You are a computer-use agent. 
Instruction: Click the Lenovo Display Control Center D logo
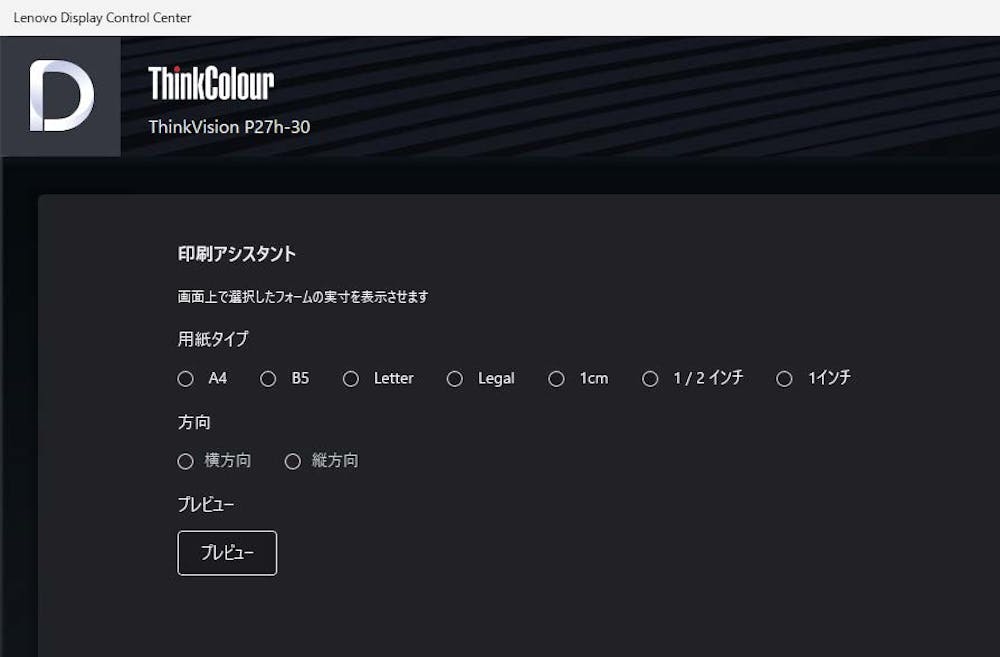coord(61,96)
